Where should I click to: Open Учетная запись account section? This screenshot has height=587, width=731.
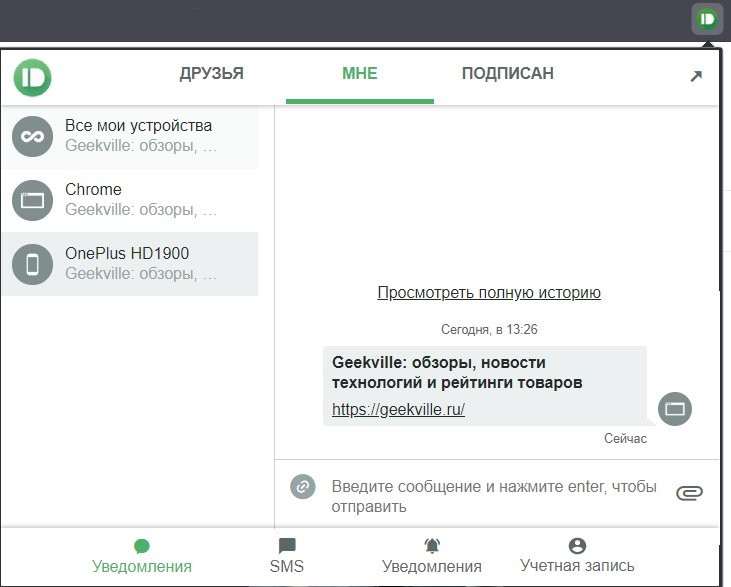(576, 555)
